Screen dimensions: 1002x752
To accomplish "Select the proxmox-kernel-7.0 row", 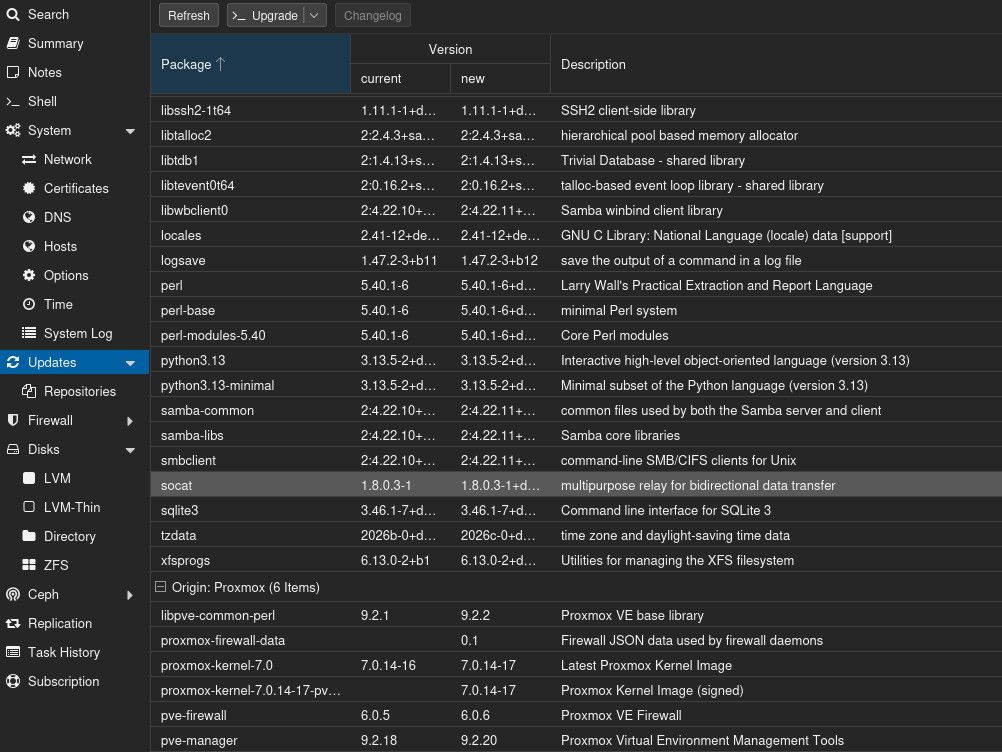I will click(x=576, y=665).
